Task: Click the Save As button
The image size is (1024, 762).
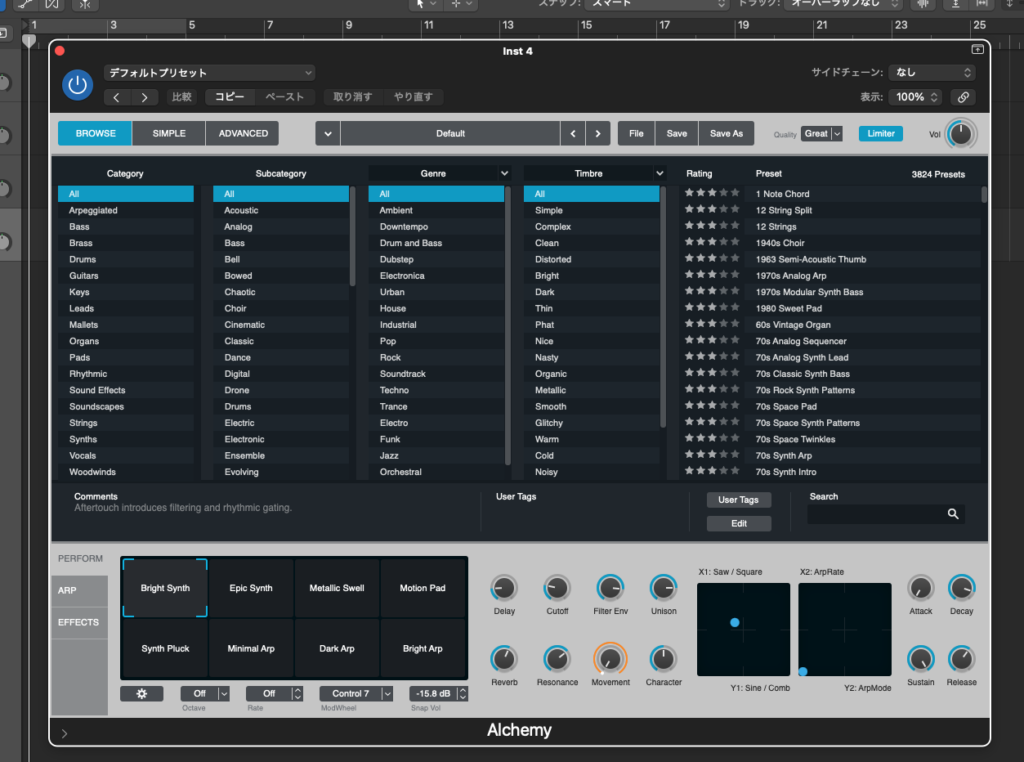Action: coord(726,133)
